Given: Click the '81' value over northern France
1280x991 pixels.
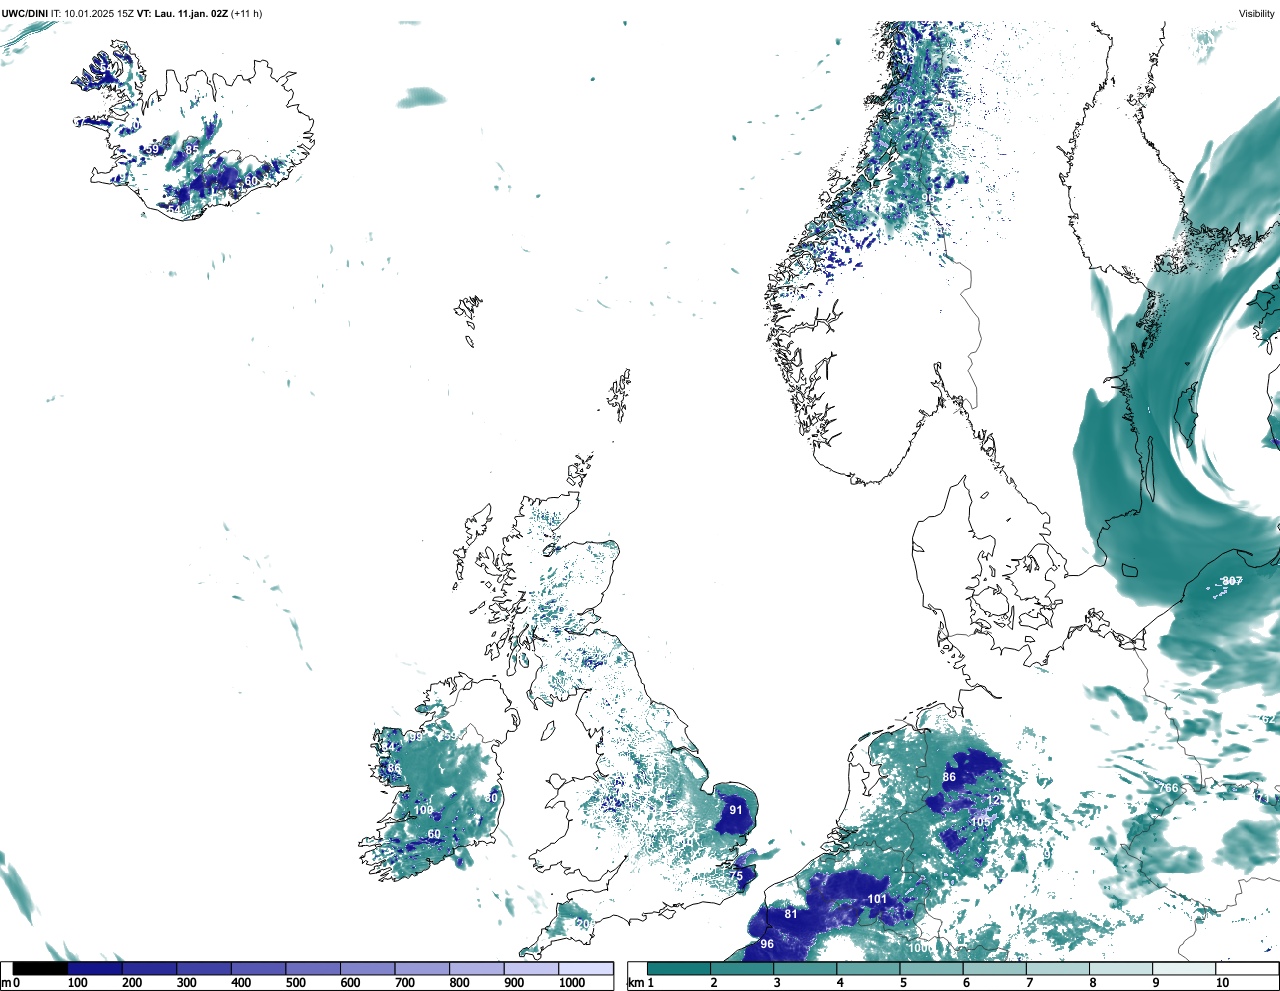Looking at the screenshot, I should click(x=791, y=914).
